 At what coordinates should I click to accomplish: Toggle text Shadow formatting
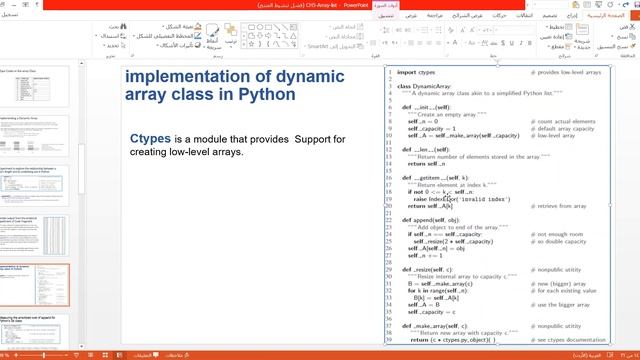[503, 43]
